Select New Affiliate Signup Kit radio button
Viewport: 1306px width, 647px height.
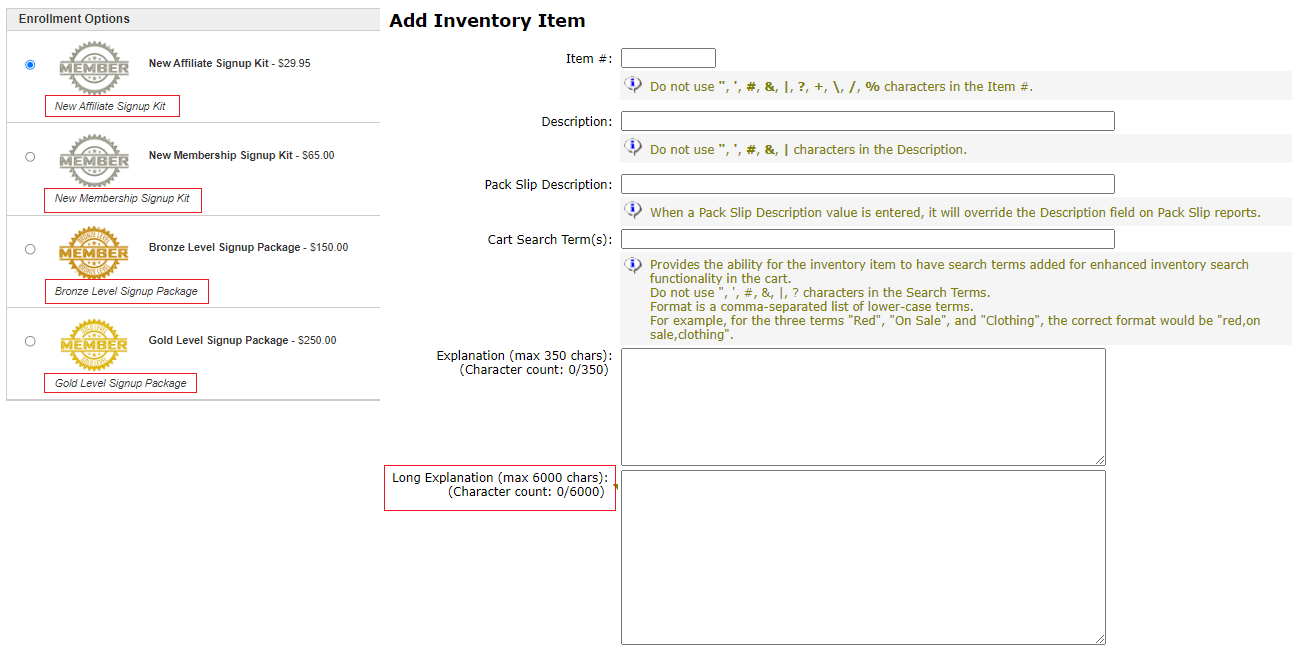(x=30, y=65)
